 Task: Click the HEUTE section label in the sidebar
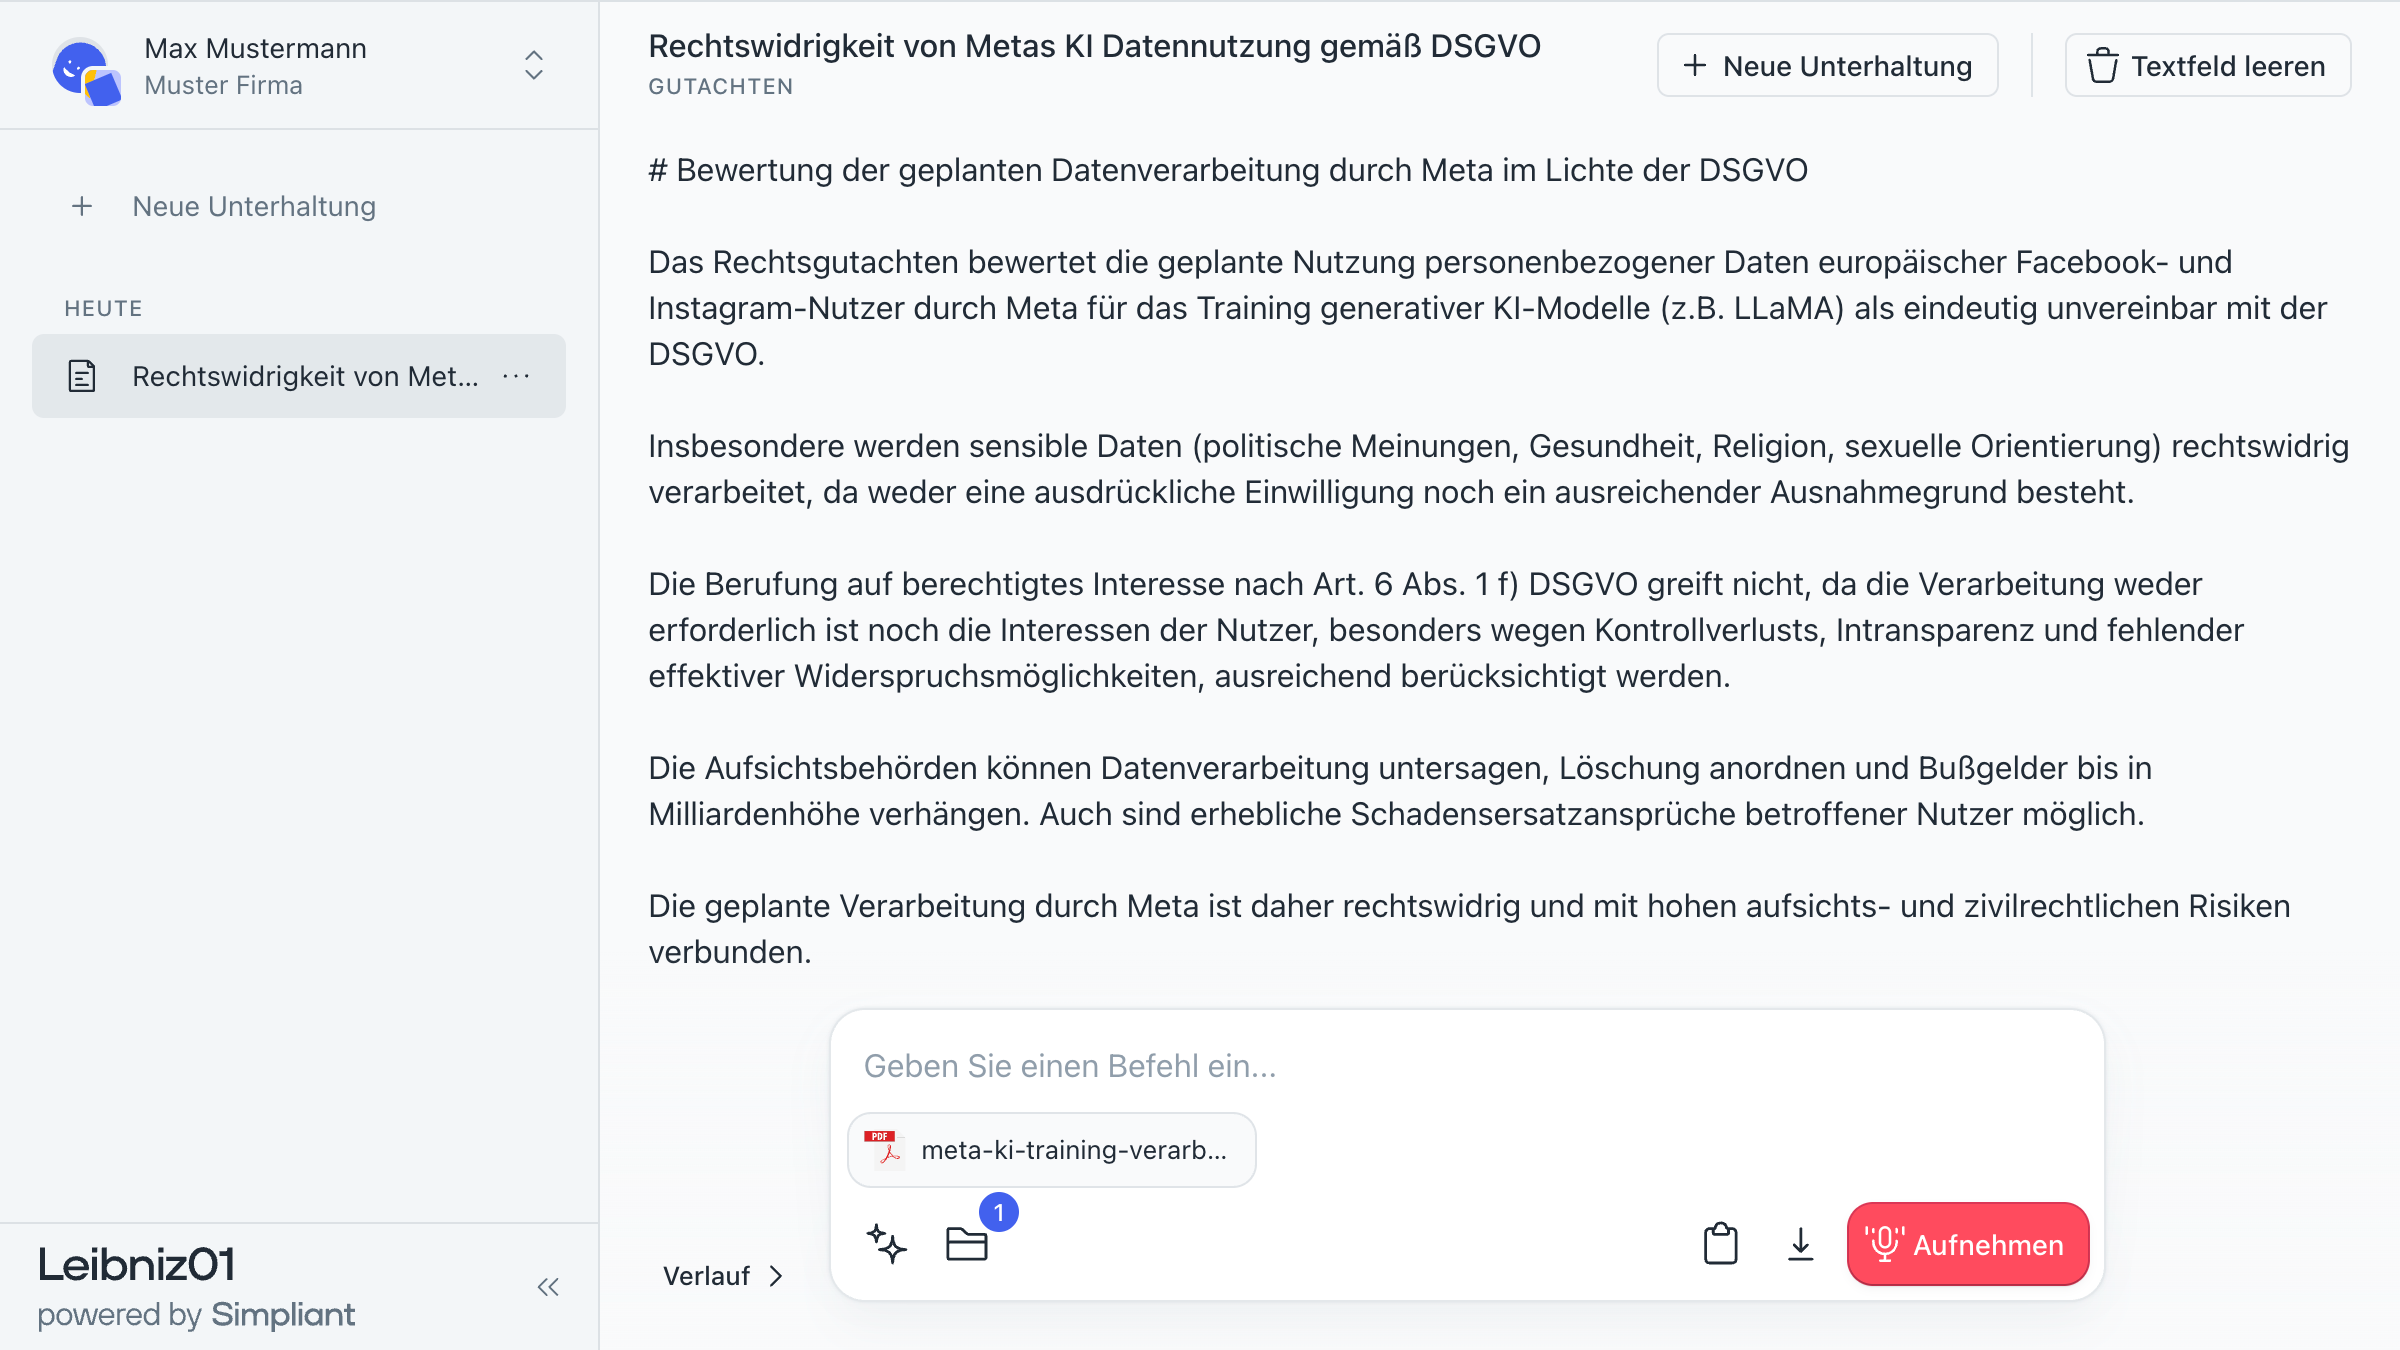[103, 308]
